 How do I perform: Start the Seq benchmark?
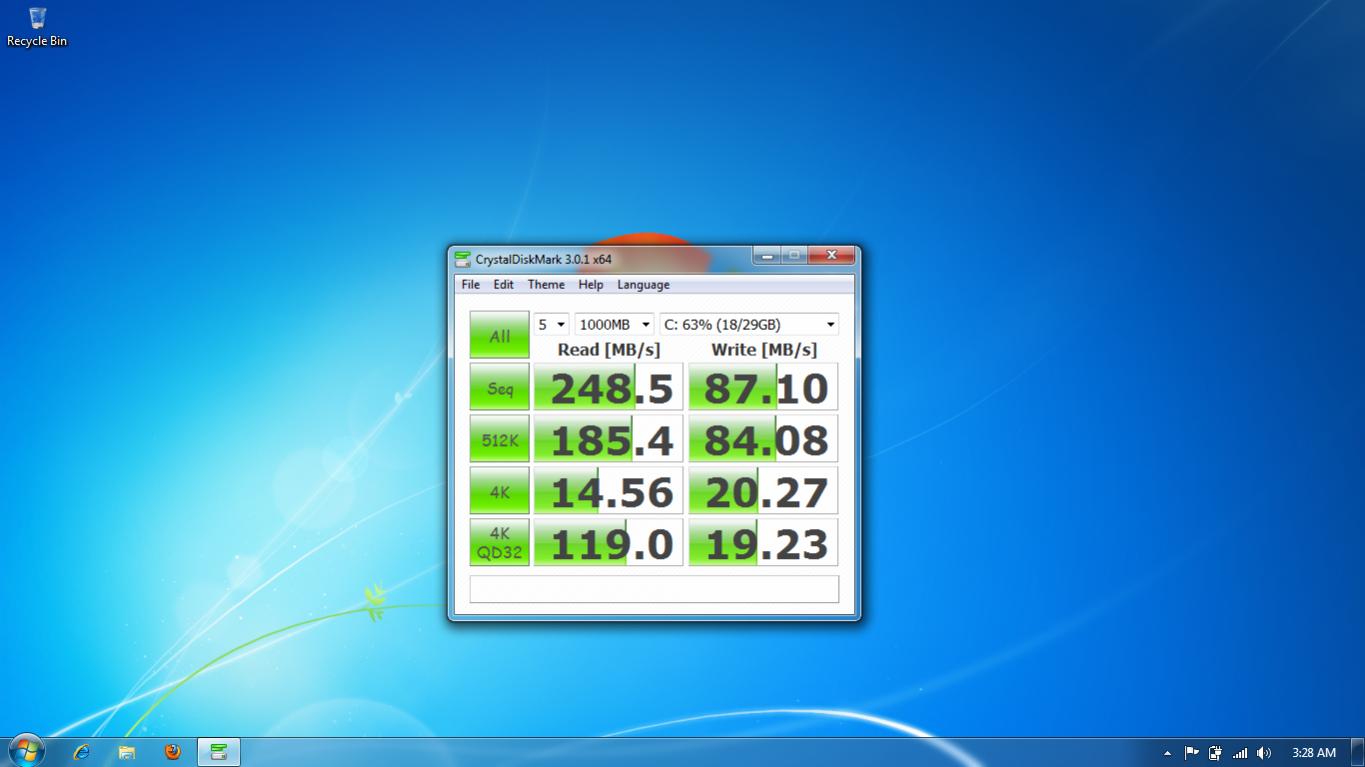click(x=500, y=388)
